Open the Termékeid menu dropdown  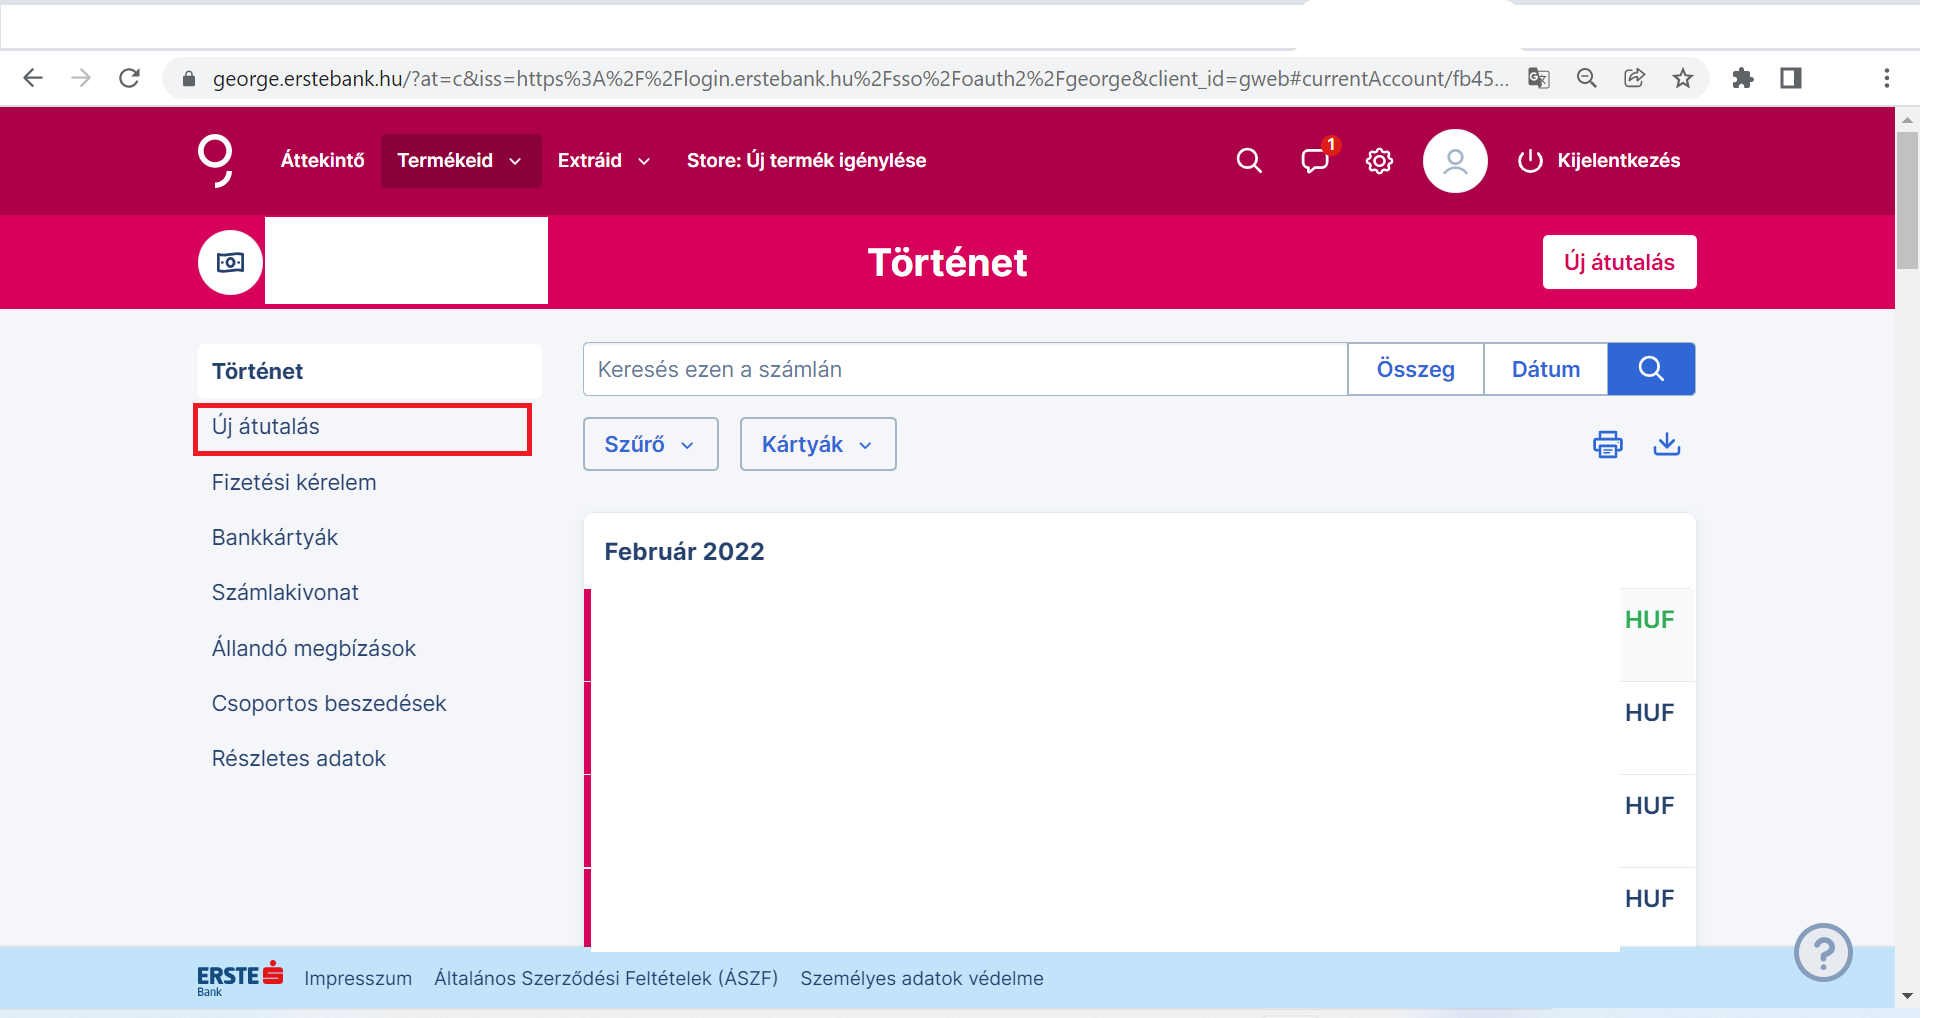(460, 160)
